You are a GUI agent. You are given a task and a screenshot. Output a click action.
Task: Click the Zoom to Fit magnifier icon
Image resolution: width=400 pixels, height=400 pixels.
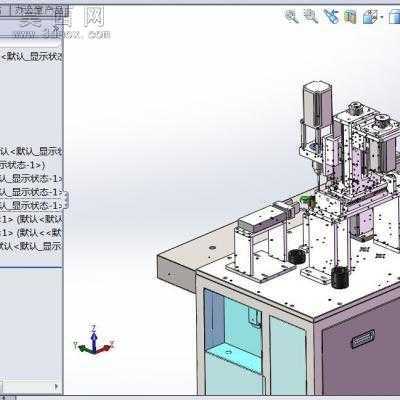pyautogui.click(x=292, y=16)
